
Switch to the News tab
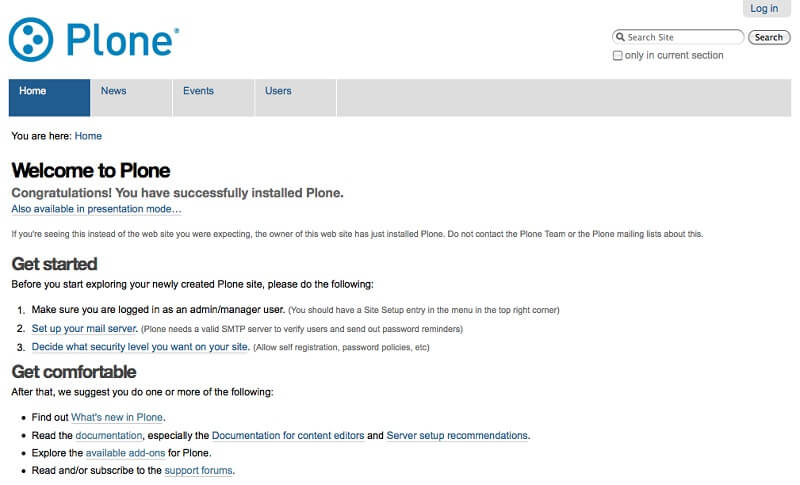[x=131, y=97]
